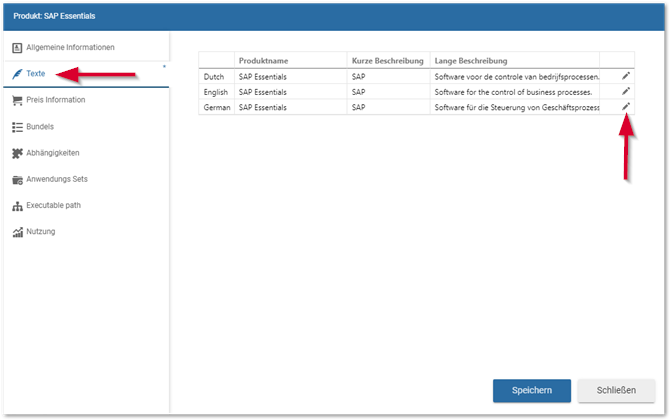Click the hierarchy icon for Executable path
Image resolution: width=670 pixels, height=420 pixels.
[17, 206]
